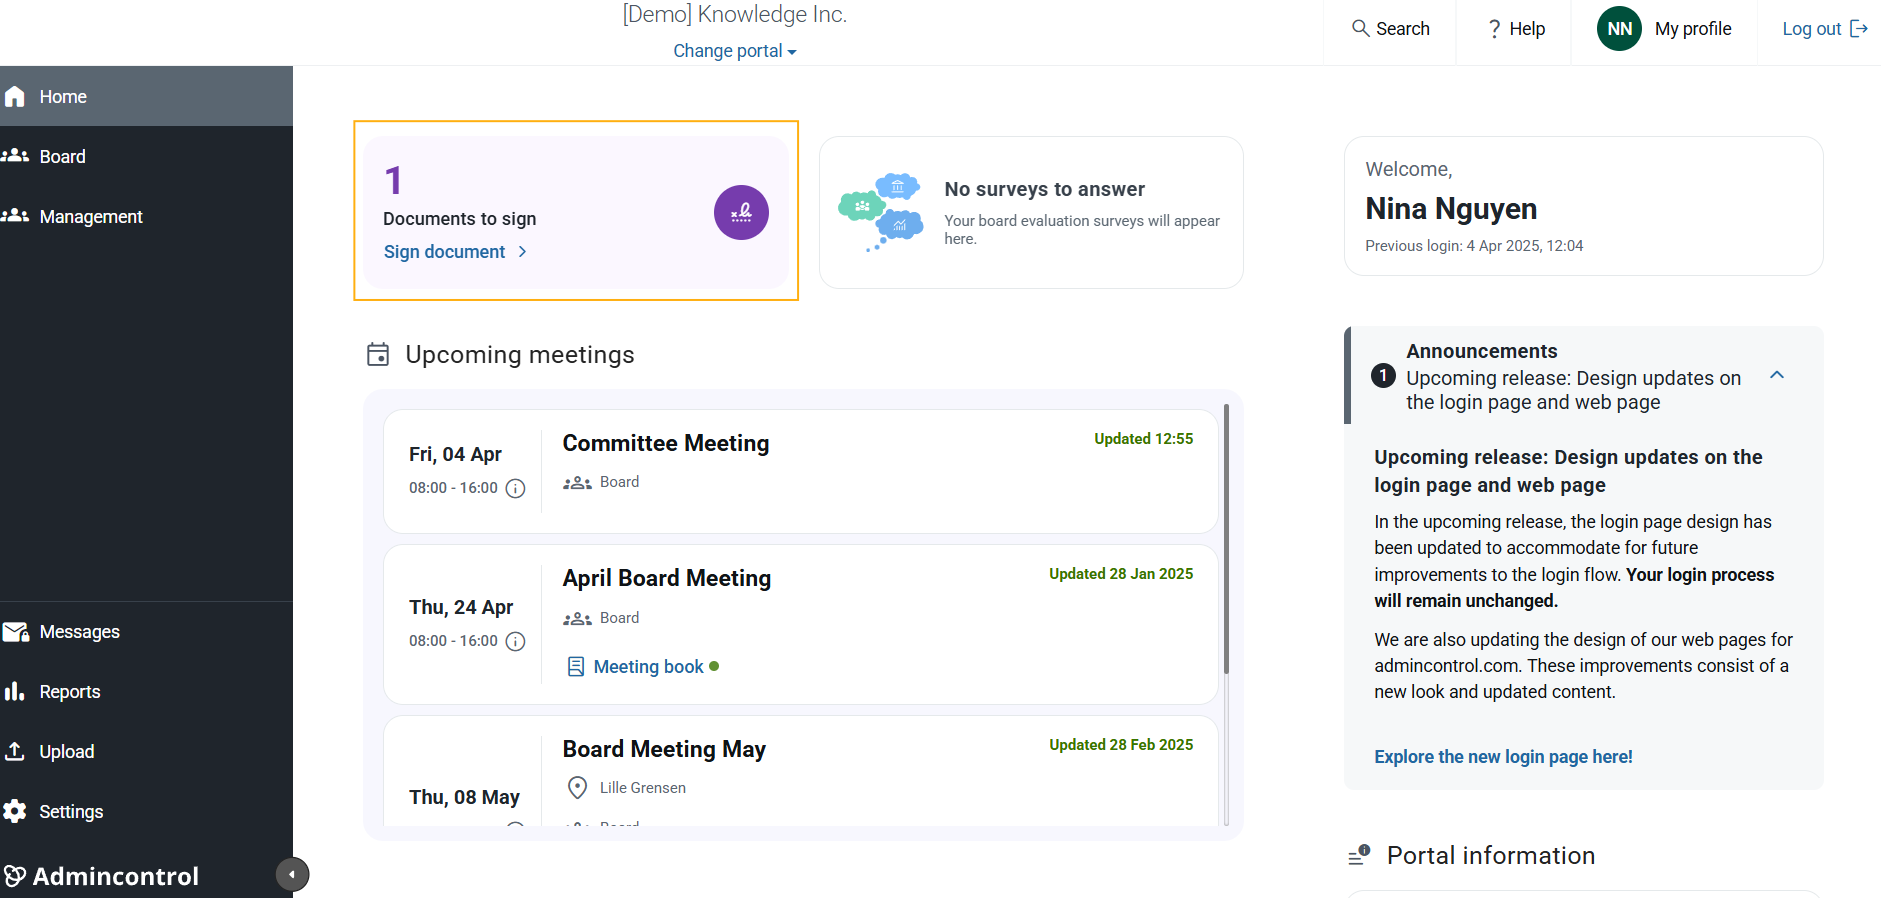Click the Help question mark icon
This screenshot has height=898, width=1881.
click(x=1494, y=29)
